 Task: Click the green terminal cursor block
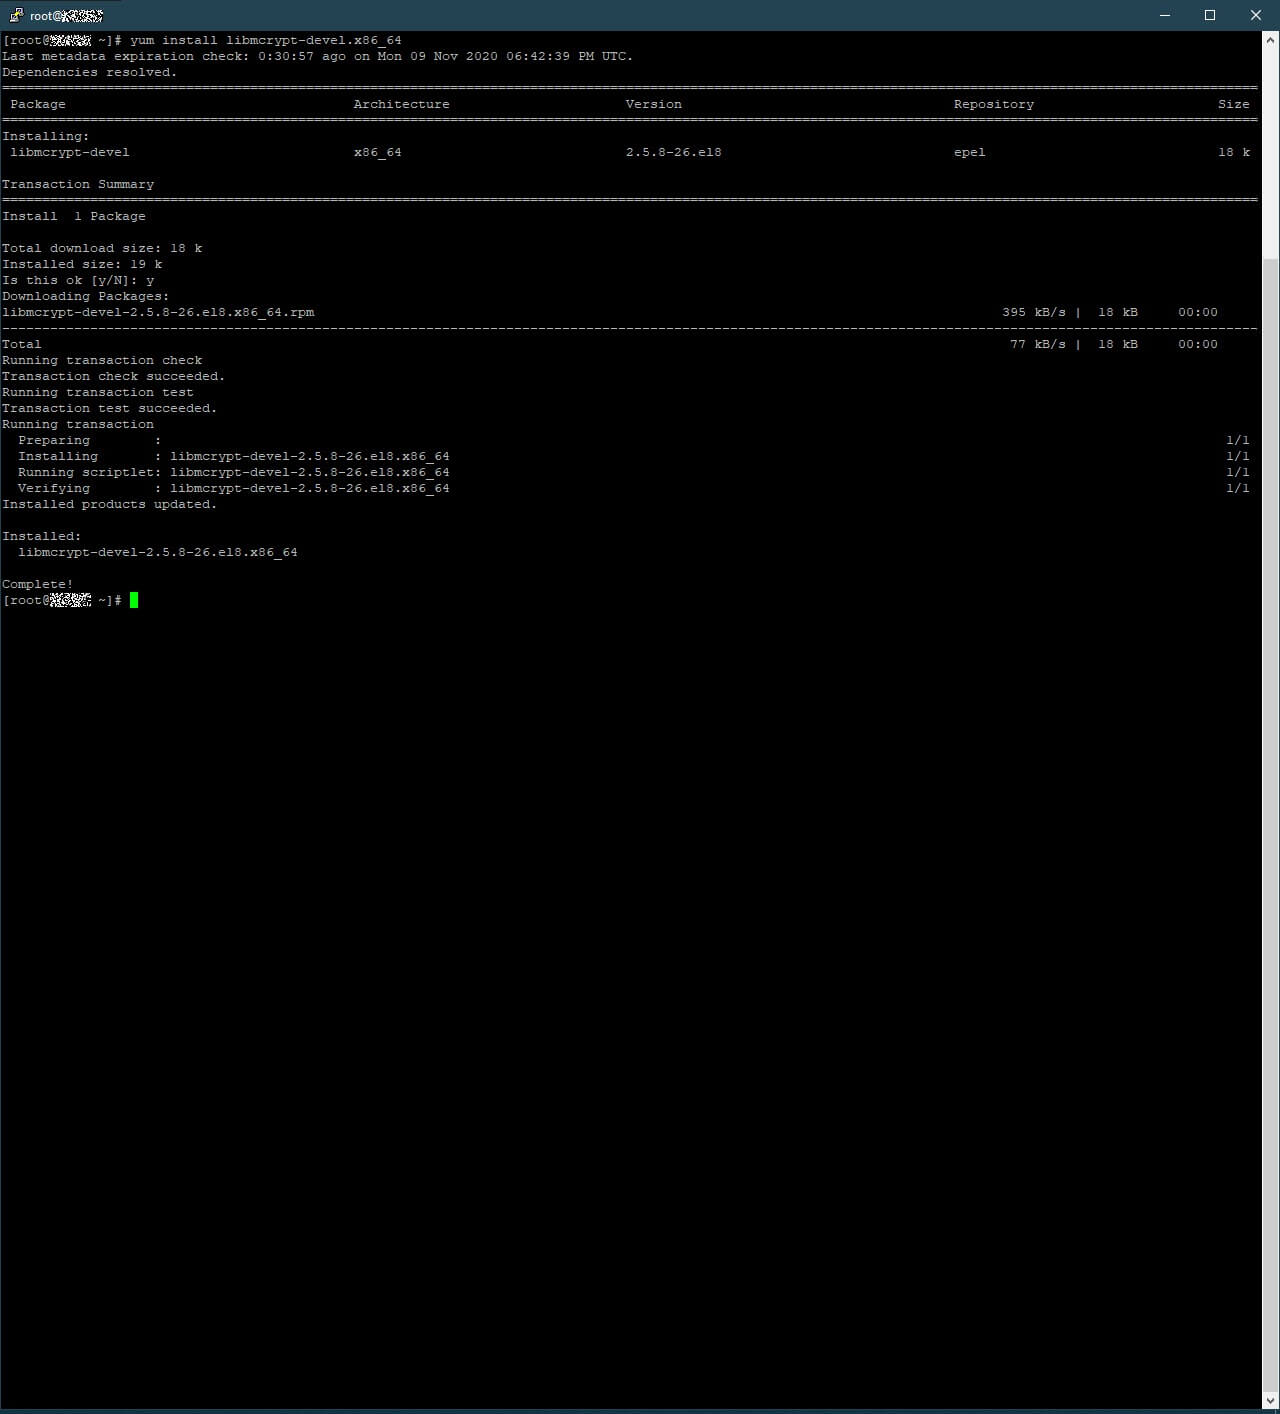tap(133, 600)
